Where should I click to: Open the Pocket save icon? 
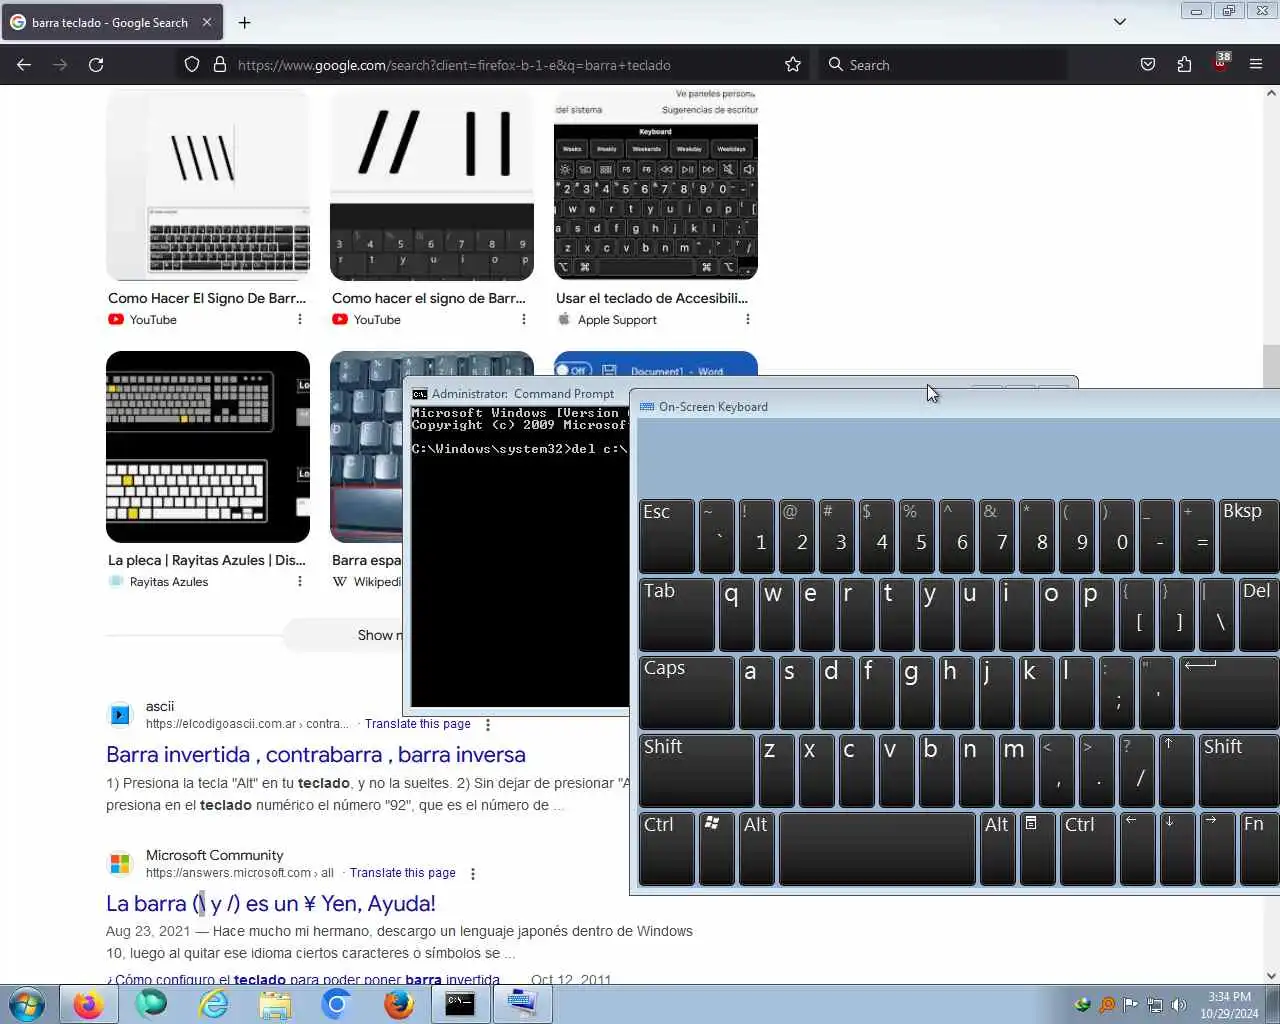click(1148, 65)
